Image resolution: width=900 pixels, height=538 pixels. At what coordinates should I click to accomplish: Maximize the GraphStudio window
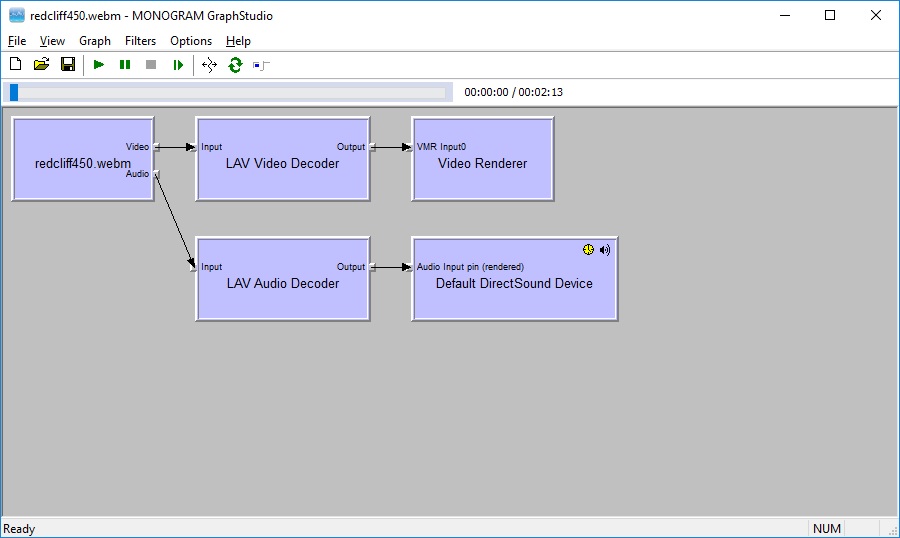coord(830,16)
